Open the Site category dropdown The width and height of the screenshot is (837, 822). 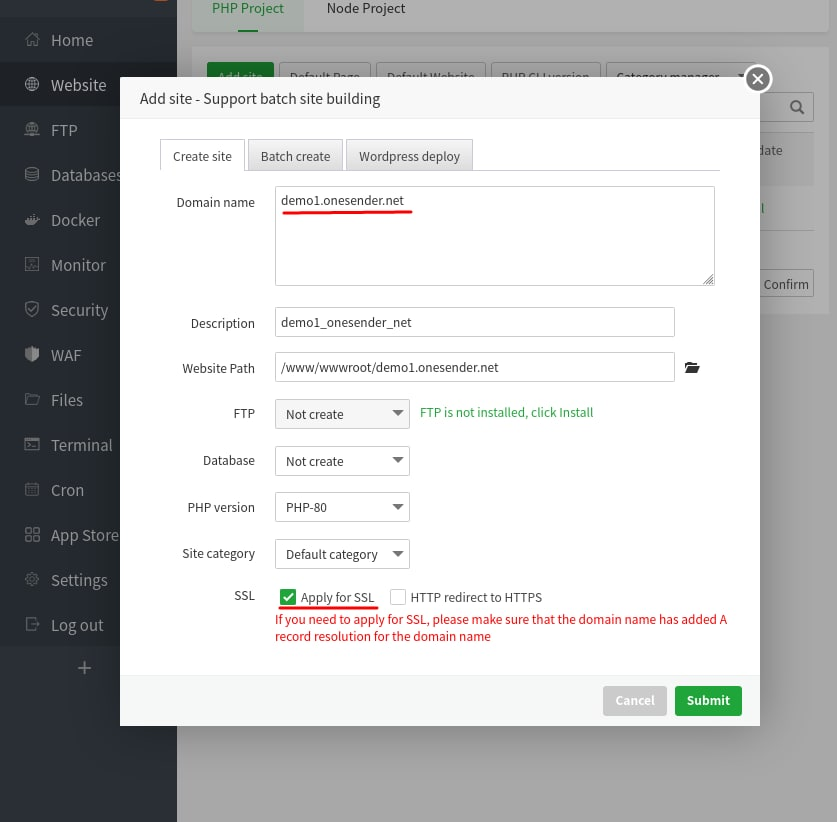[342, 554]
